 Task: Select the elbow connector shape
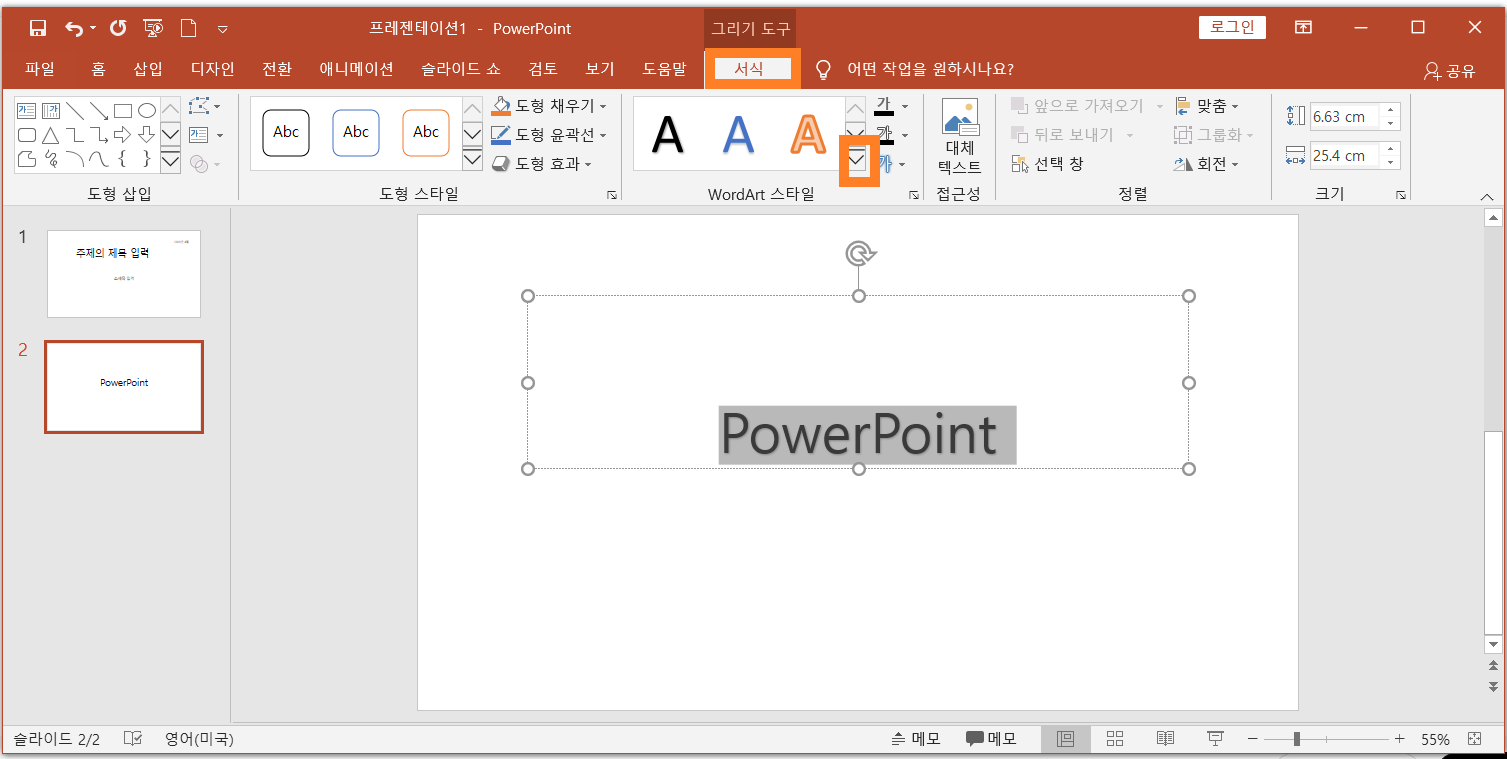pos(74,134)
